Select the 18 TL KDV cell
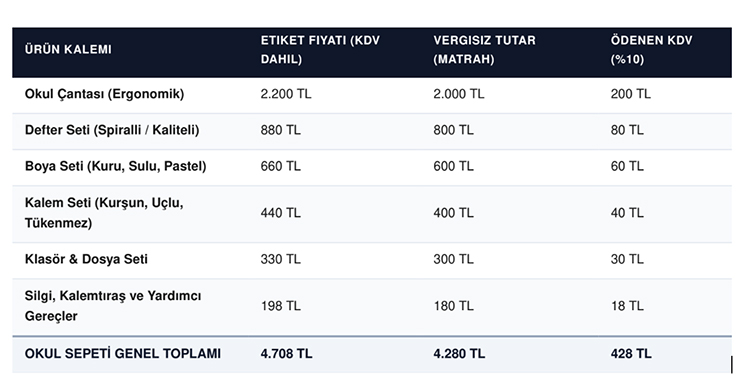Image resolution: width=750 pixels, height=391 pixels. [627, 306]
